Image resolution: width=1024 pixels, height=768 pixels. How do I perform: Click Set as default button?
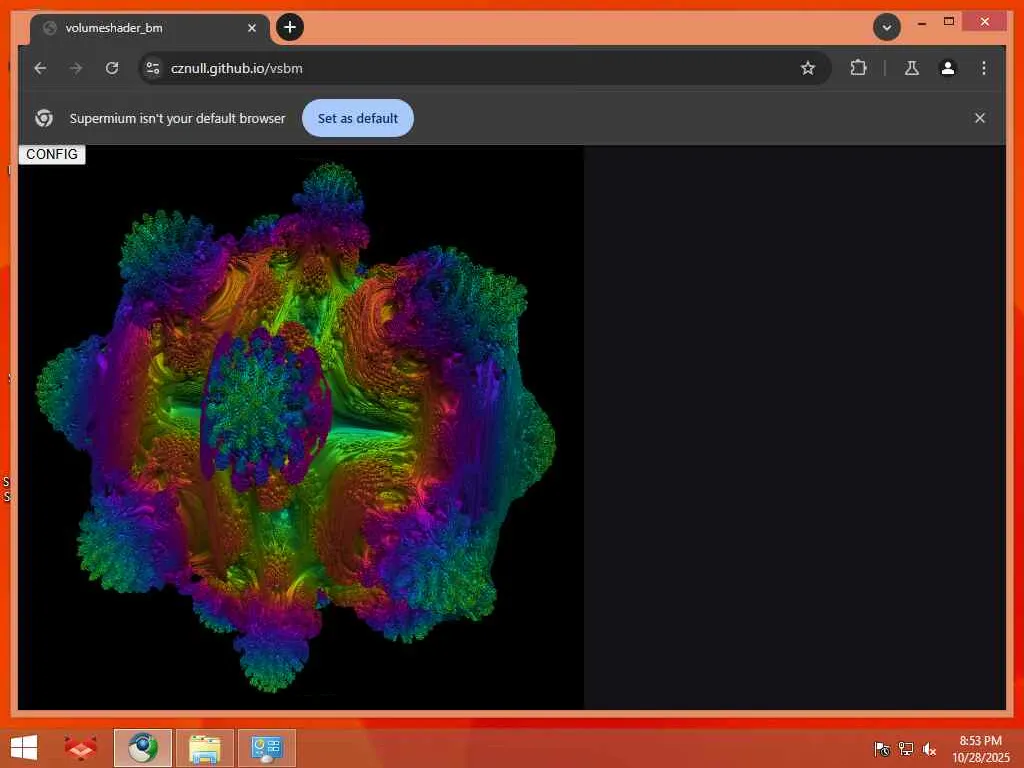tap(358, 118)
